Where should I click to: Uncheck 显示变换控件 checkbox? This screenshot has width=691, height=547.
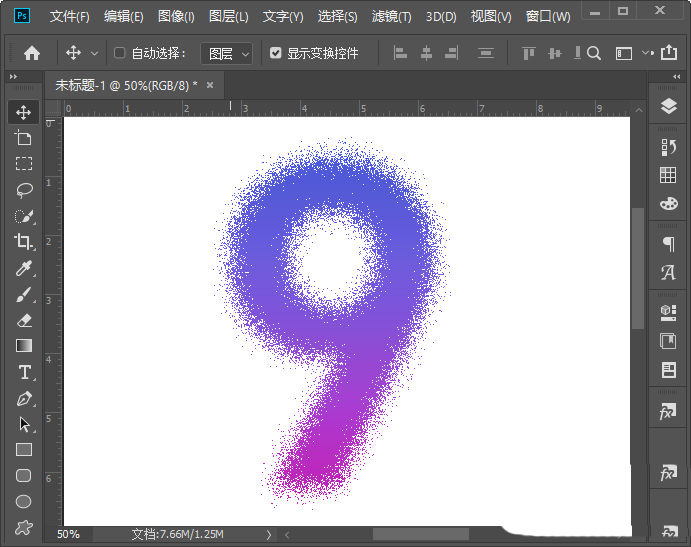tap(275, 53)
